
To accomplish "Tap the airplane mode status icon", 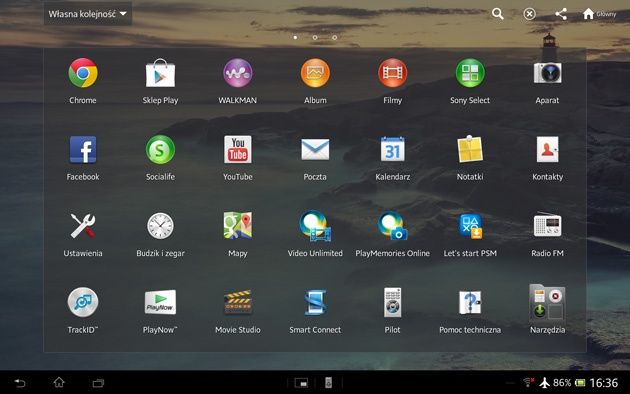I will point(544,383).
